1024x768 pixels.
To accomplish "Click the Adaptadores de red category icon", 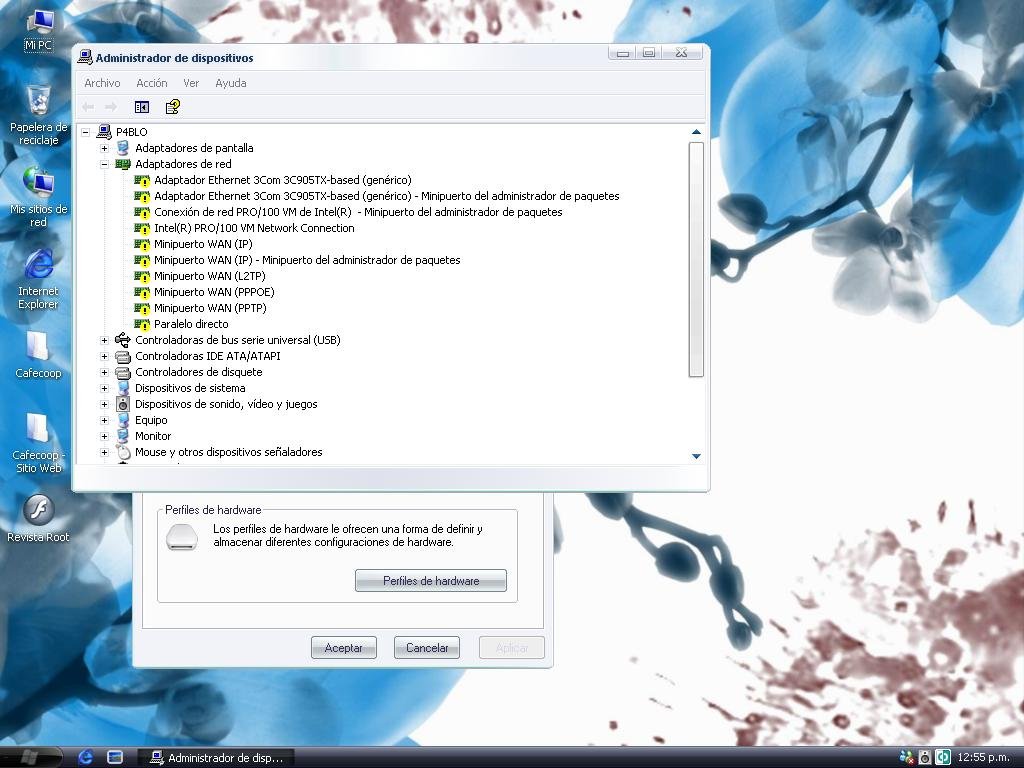I will click(123, 164).
